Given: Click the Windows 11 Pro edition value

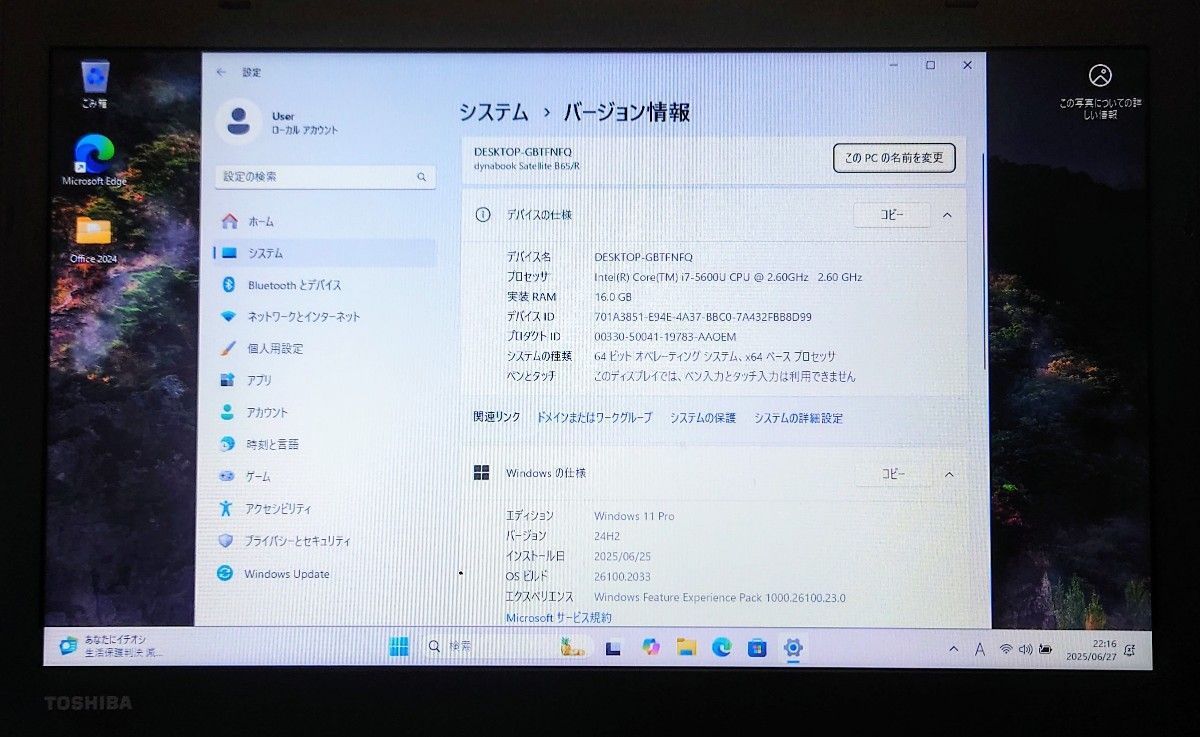Looking at the screenshot, I should [634, 516].
